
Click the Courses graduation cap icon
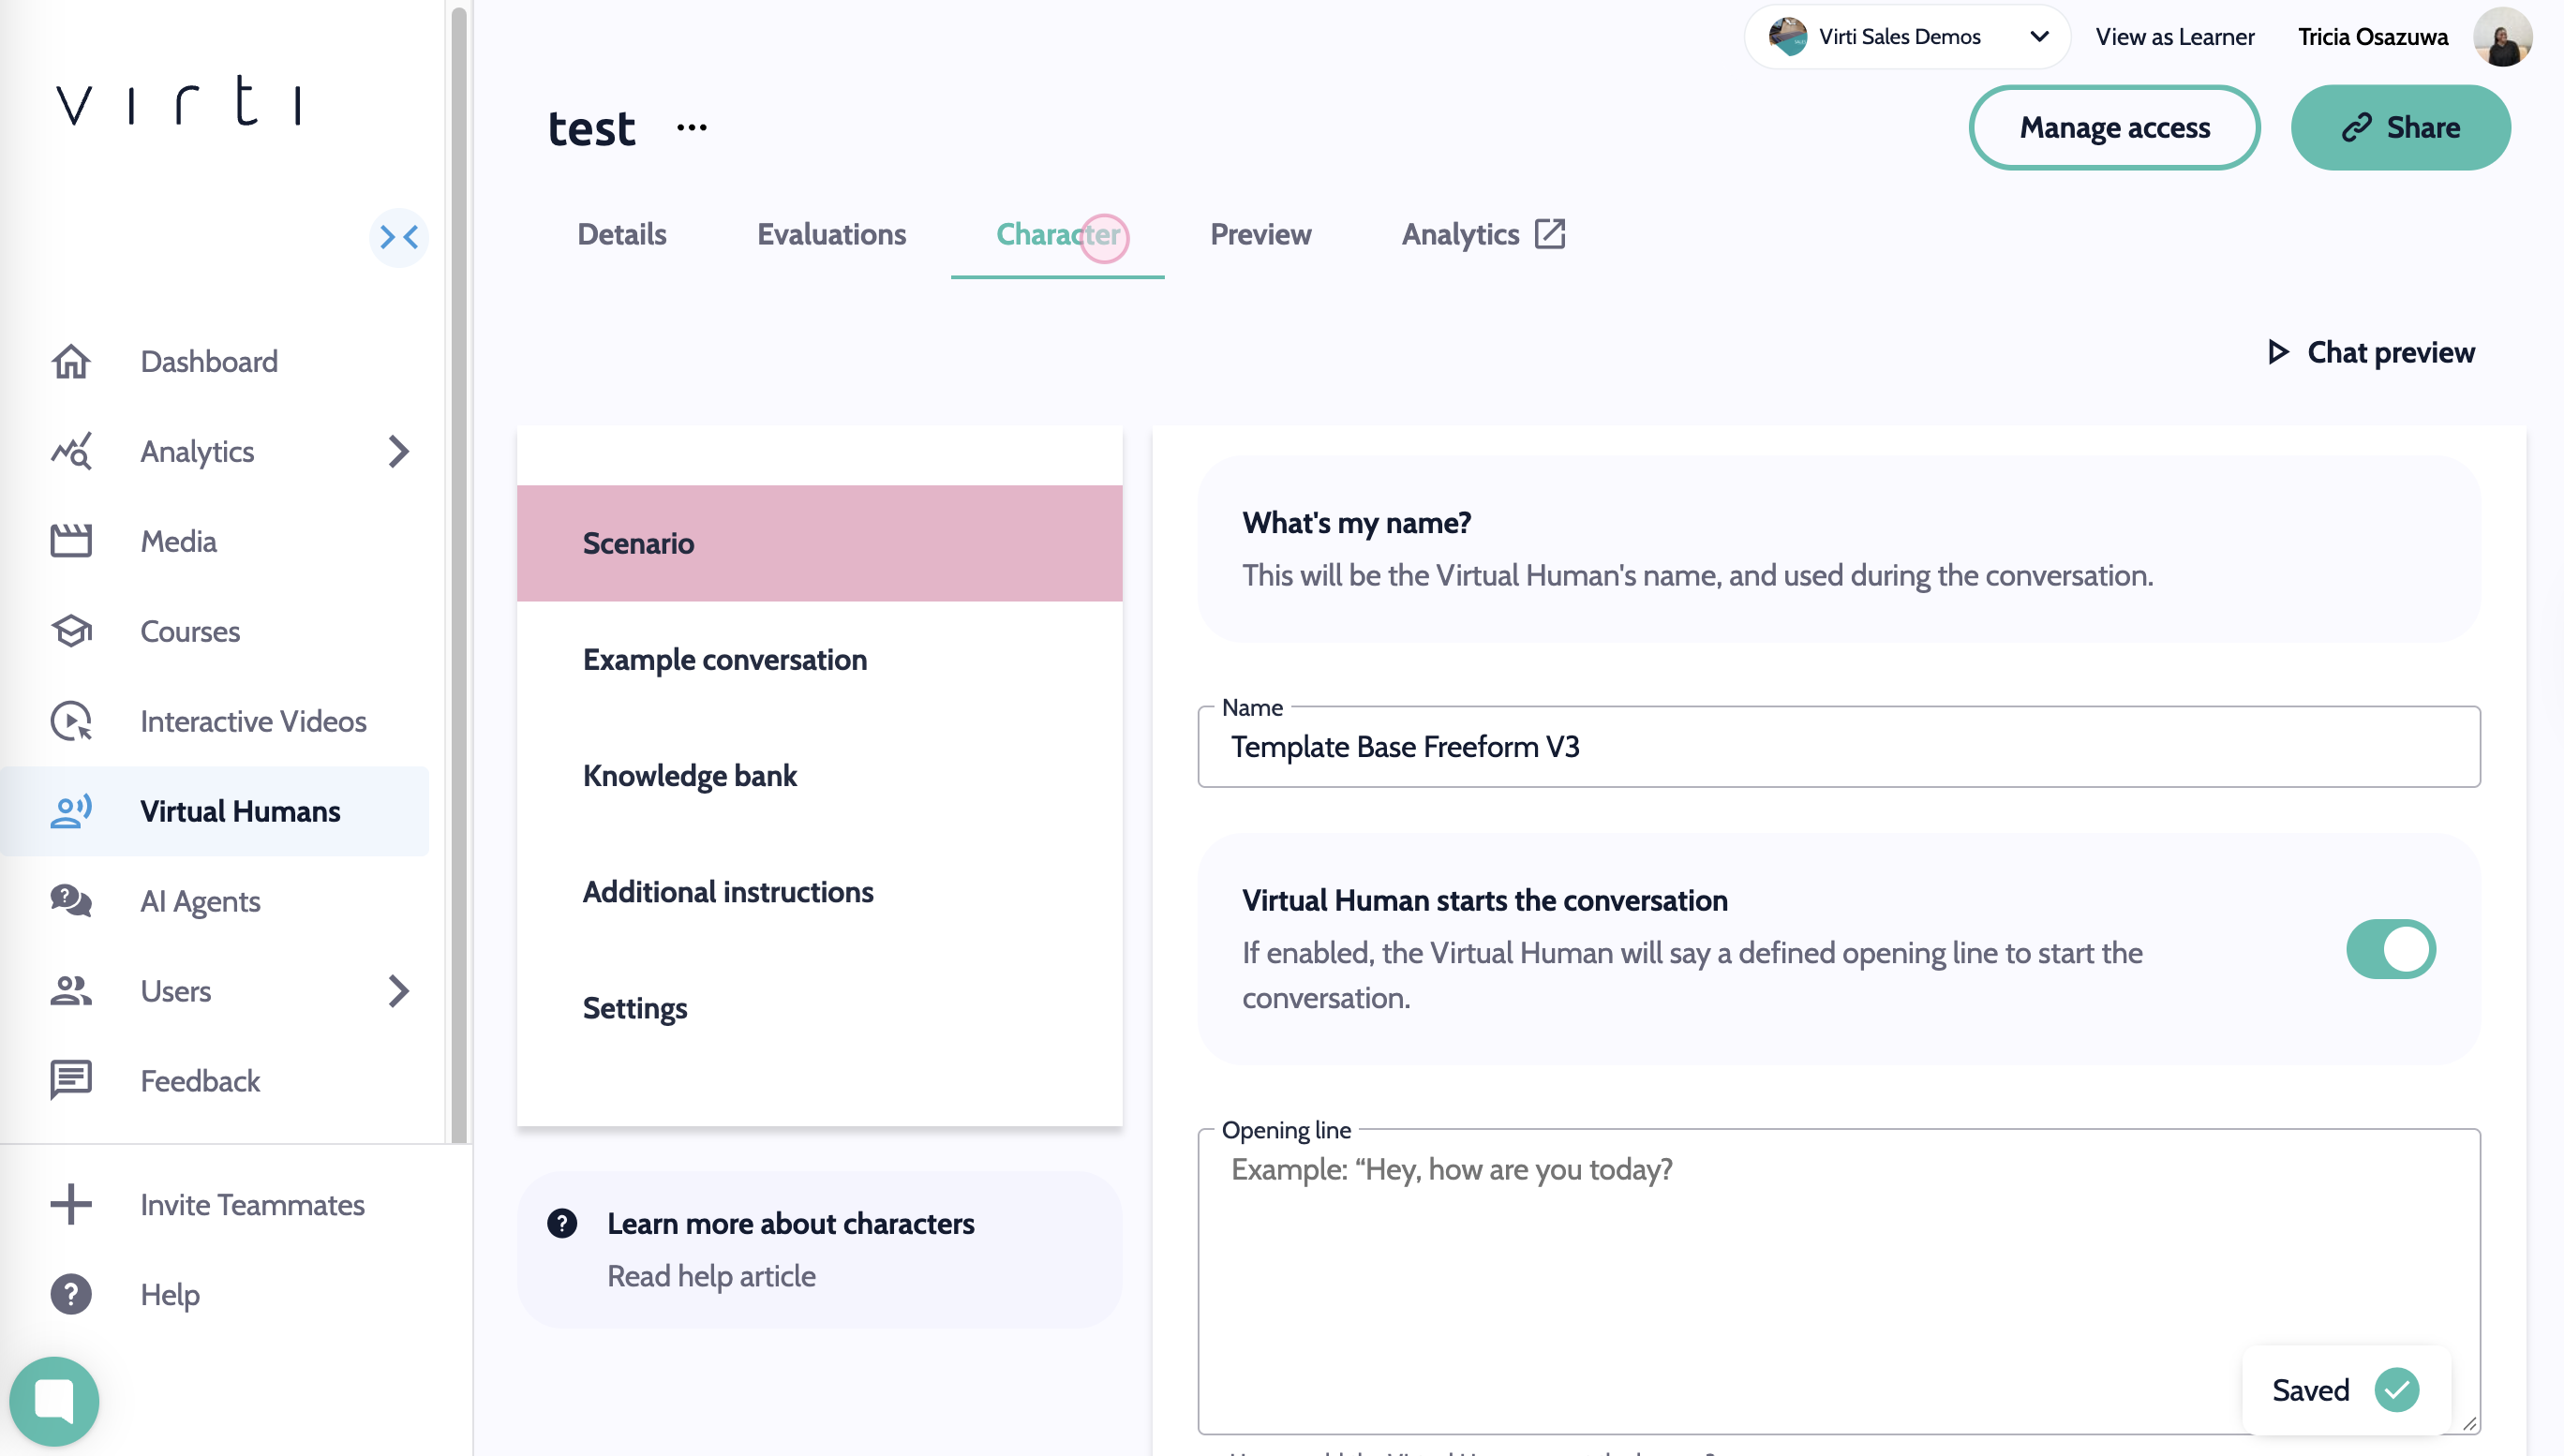(x=71, y=631)
